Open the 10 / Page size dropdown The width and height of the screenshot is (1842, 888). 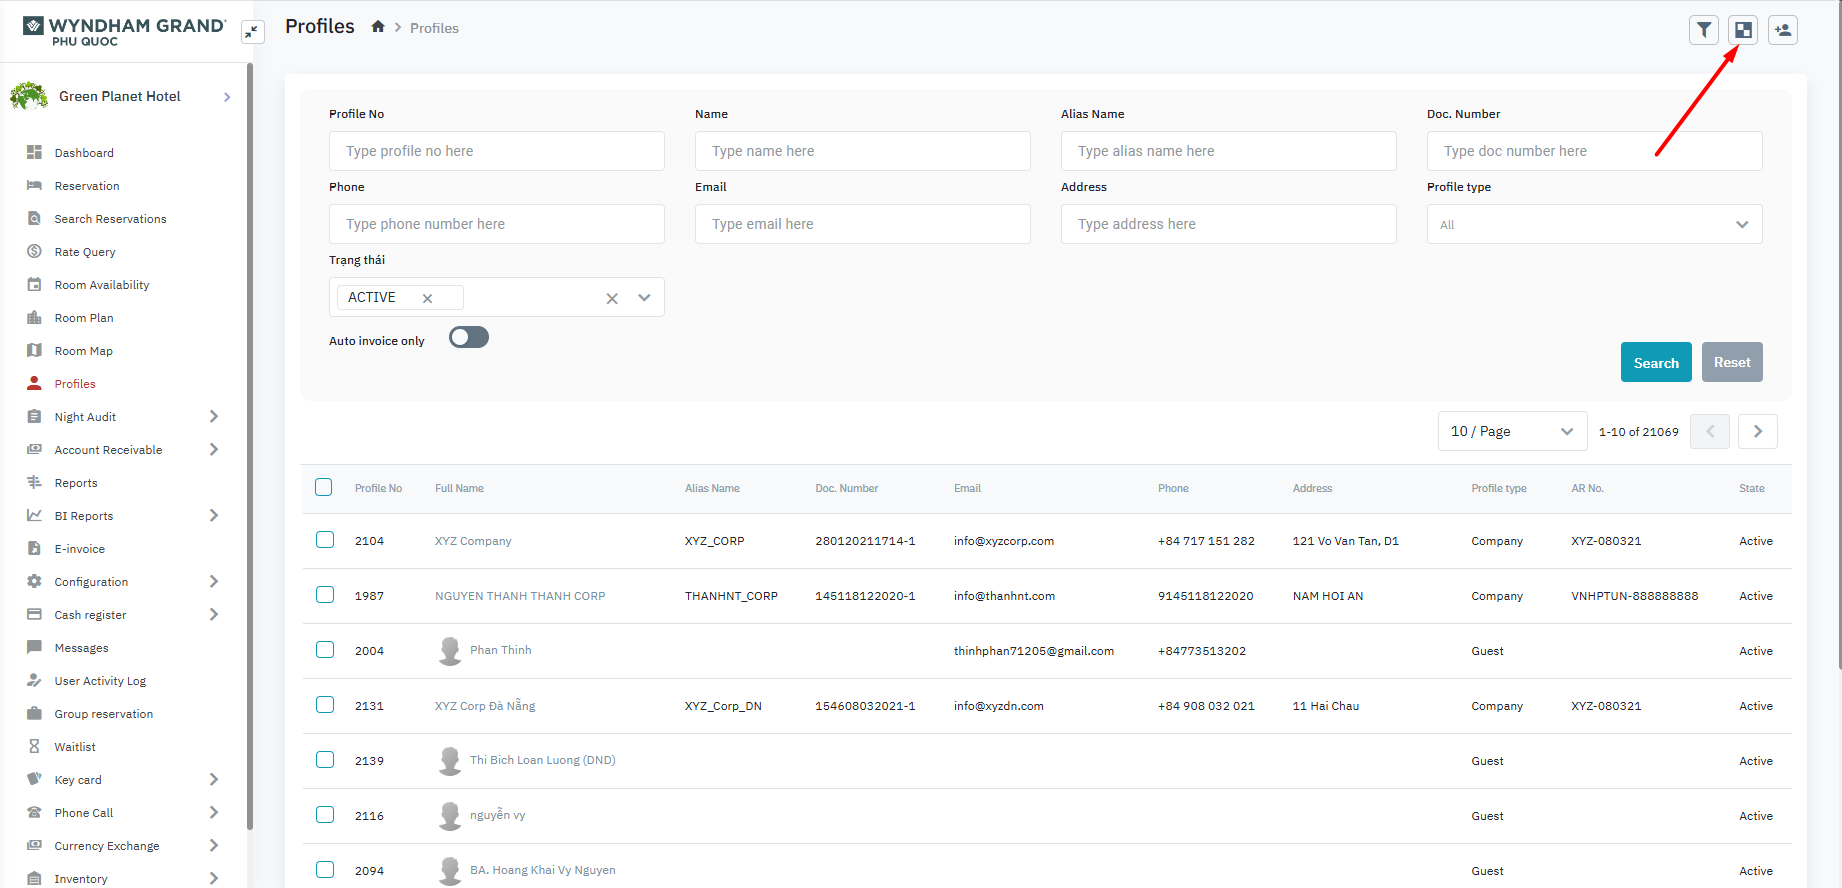pyautogui.click(x=1511, y=432)
